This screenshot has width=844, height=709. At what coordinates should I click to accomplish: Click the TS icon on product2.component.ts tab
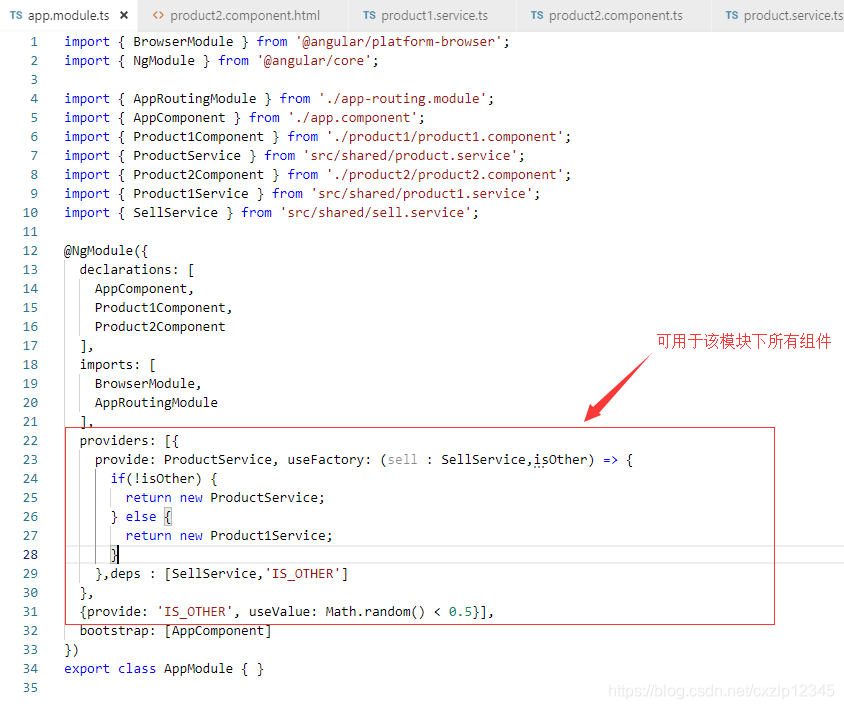click(x=537, y=15)
